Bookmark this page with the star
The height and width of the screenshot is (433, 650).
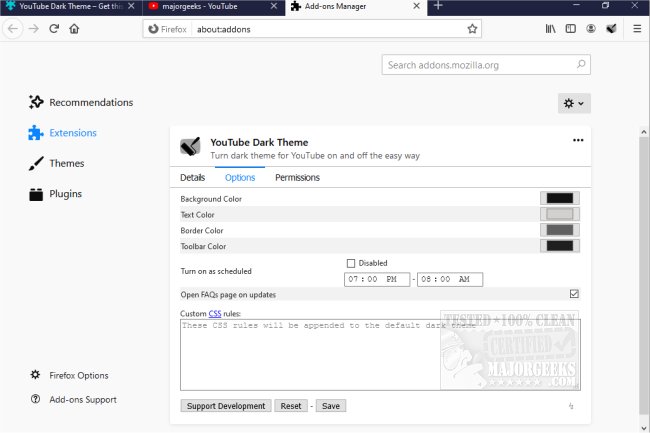(472, 29)
